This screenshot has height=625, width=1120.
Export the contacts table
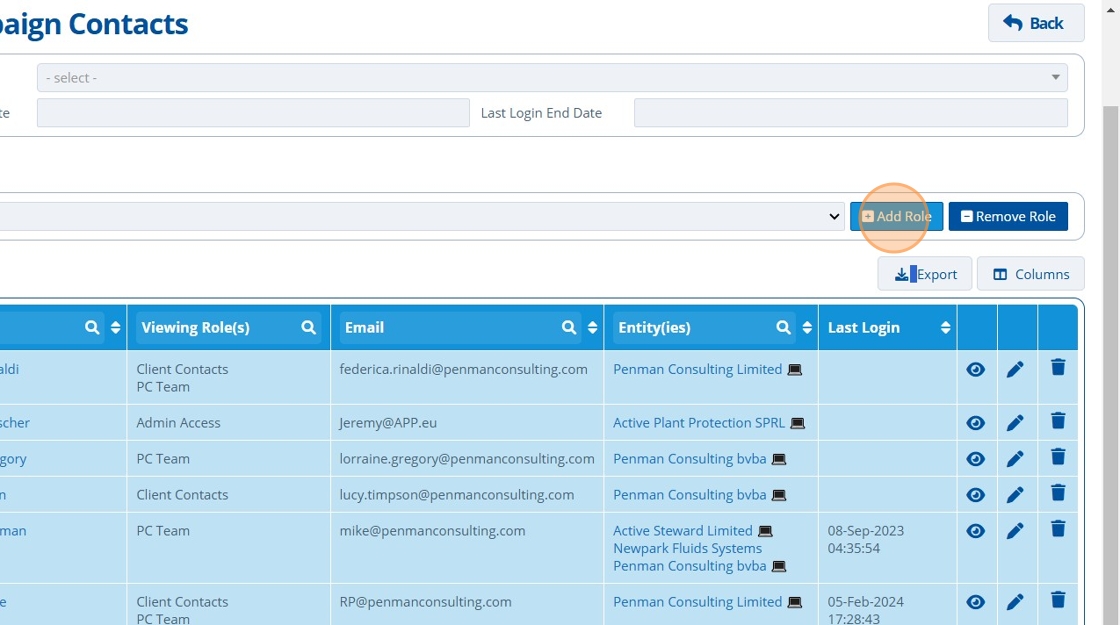pos(925,274)
